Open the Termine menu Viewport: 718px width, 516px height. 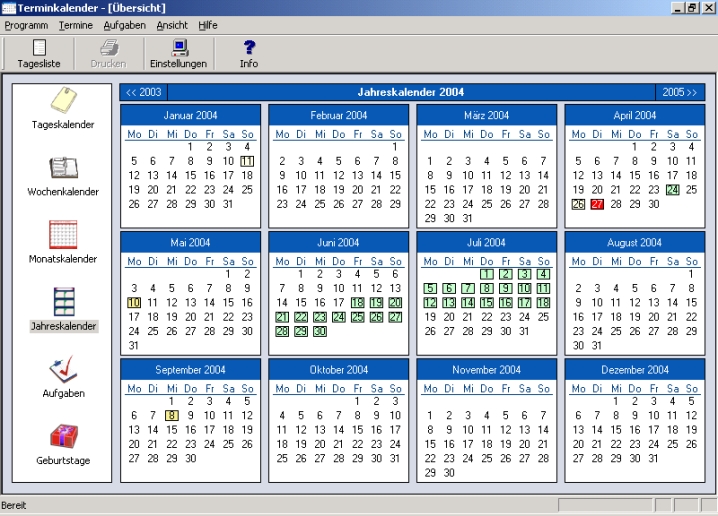point(76,24)
